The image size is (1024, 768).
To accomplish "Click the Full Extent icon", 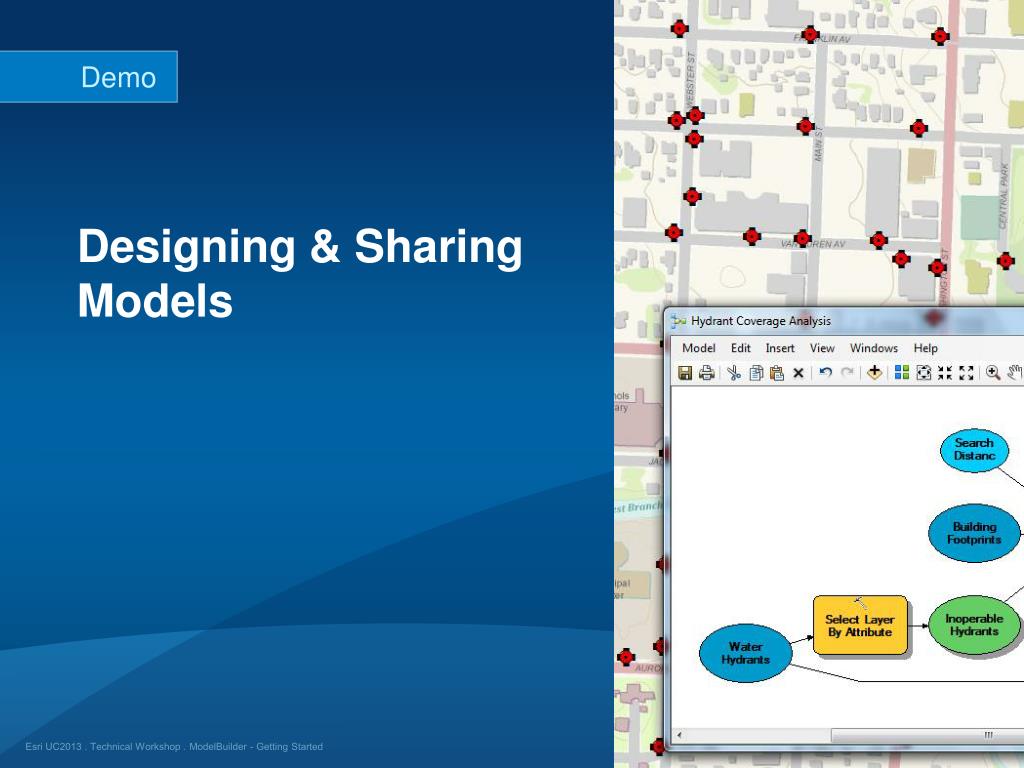I will click(x=923, y=373).
